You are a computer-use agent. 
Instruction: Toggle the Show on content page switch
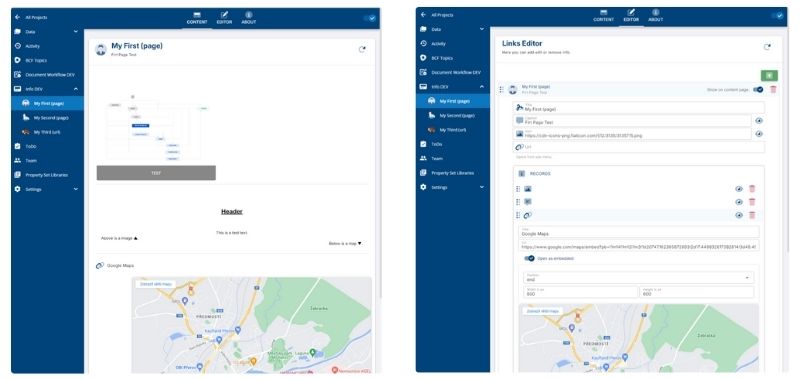758,90
